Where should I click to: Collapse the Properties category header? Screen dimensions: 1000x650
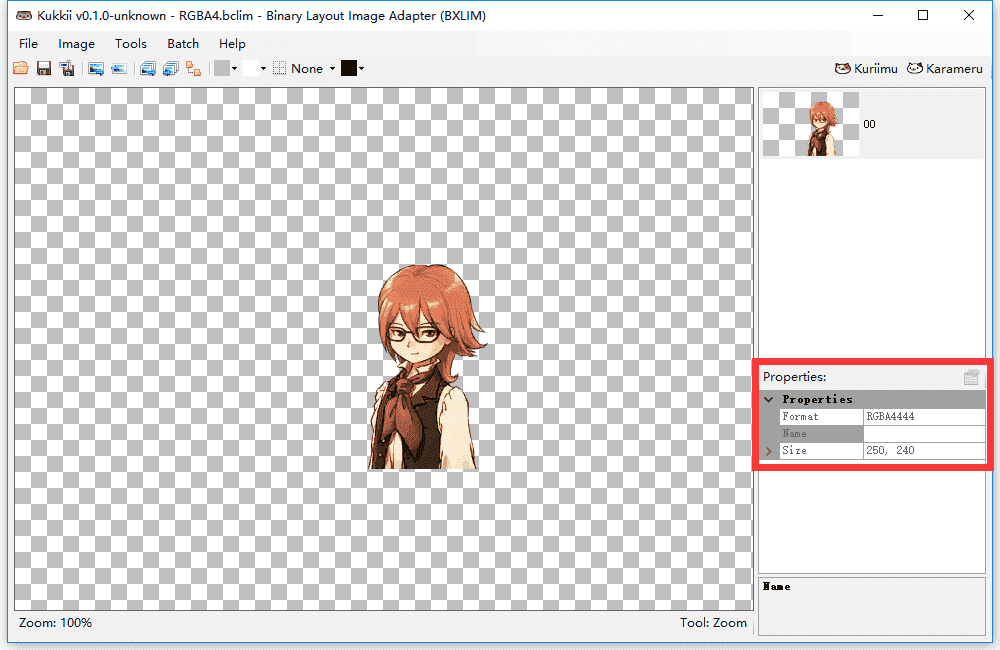click(769, 399)
